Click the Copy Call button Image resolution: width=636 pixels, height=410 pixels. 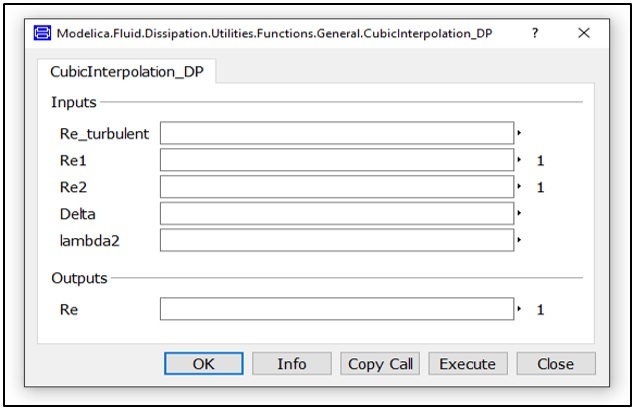tap(380, 363)
